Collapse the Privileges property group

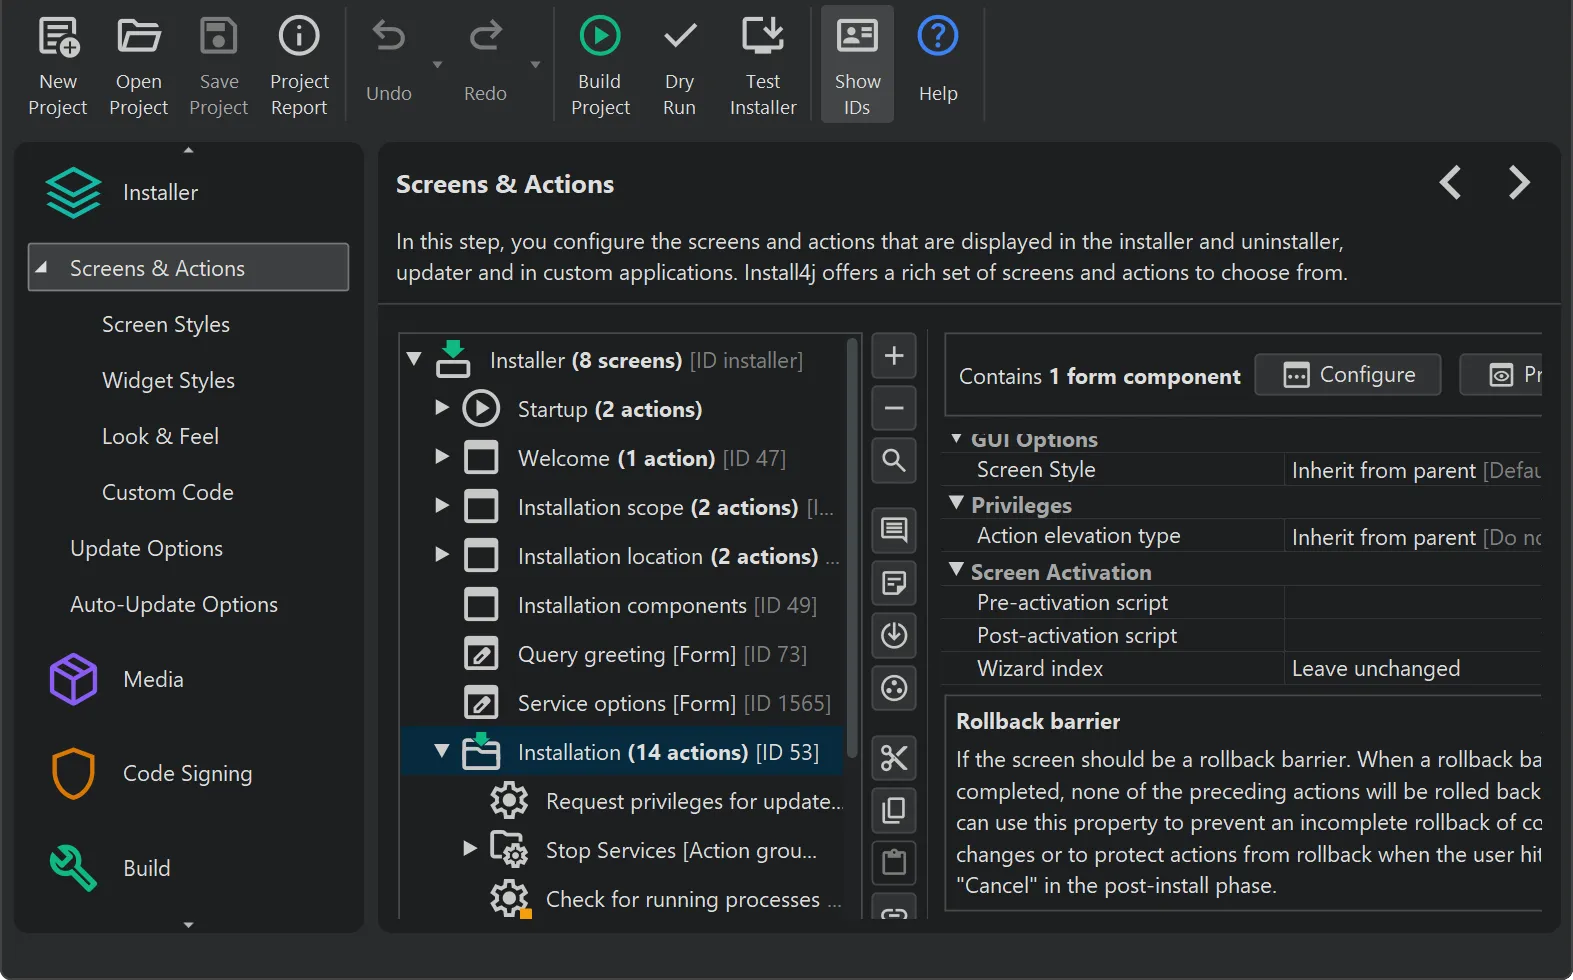(957, 503)
